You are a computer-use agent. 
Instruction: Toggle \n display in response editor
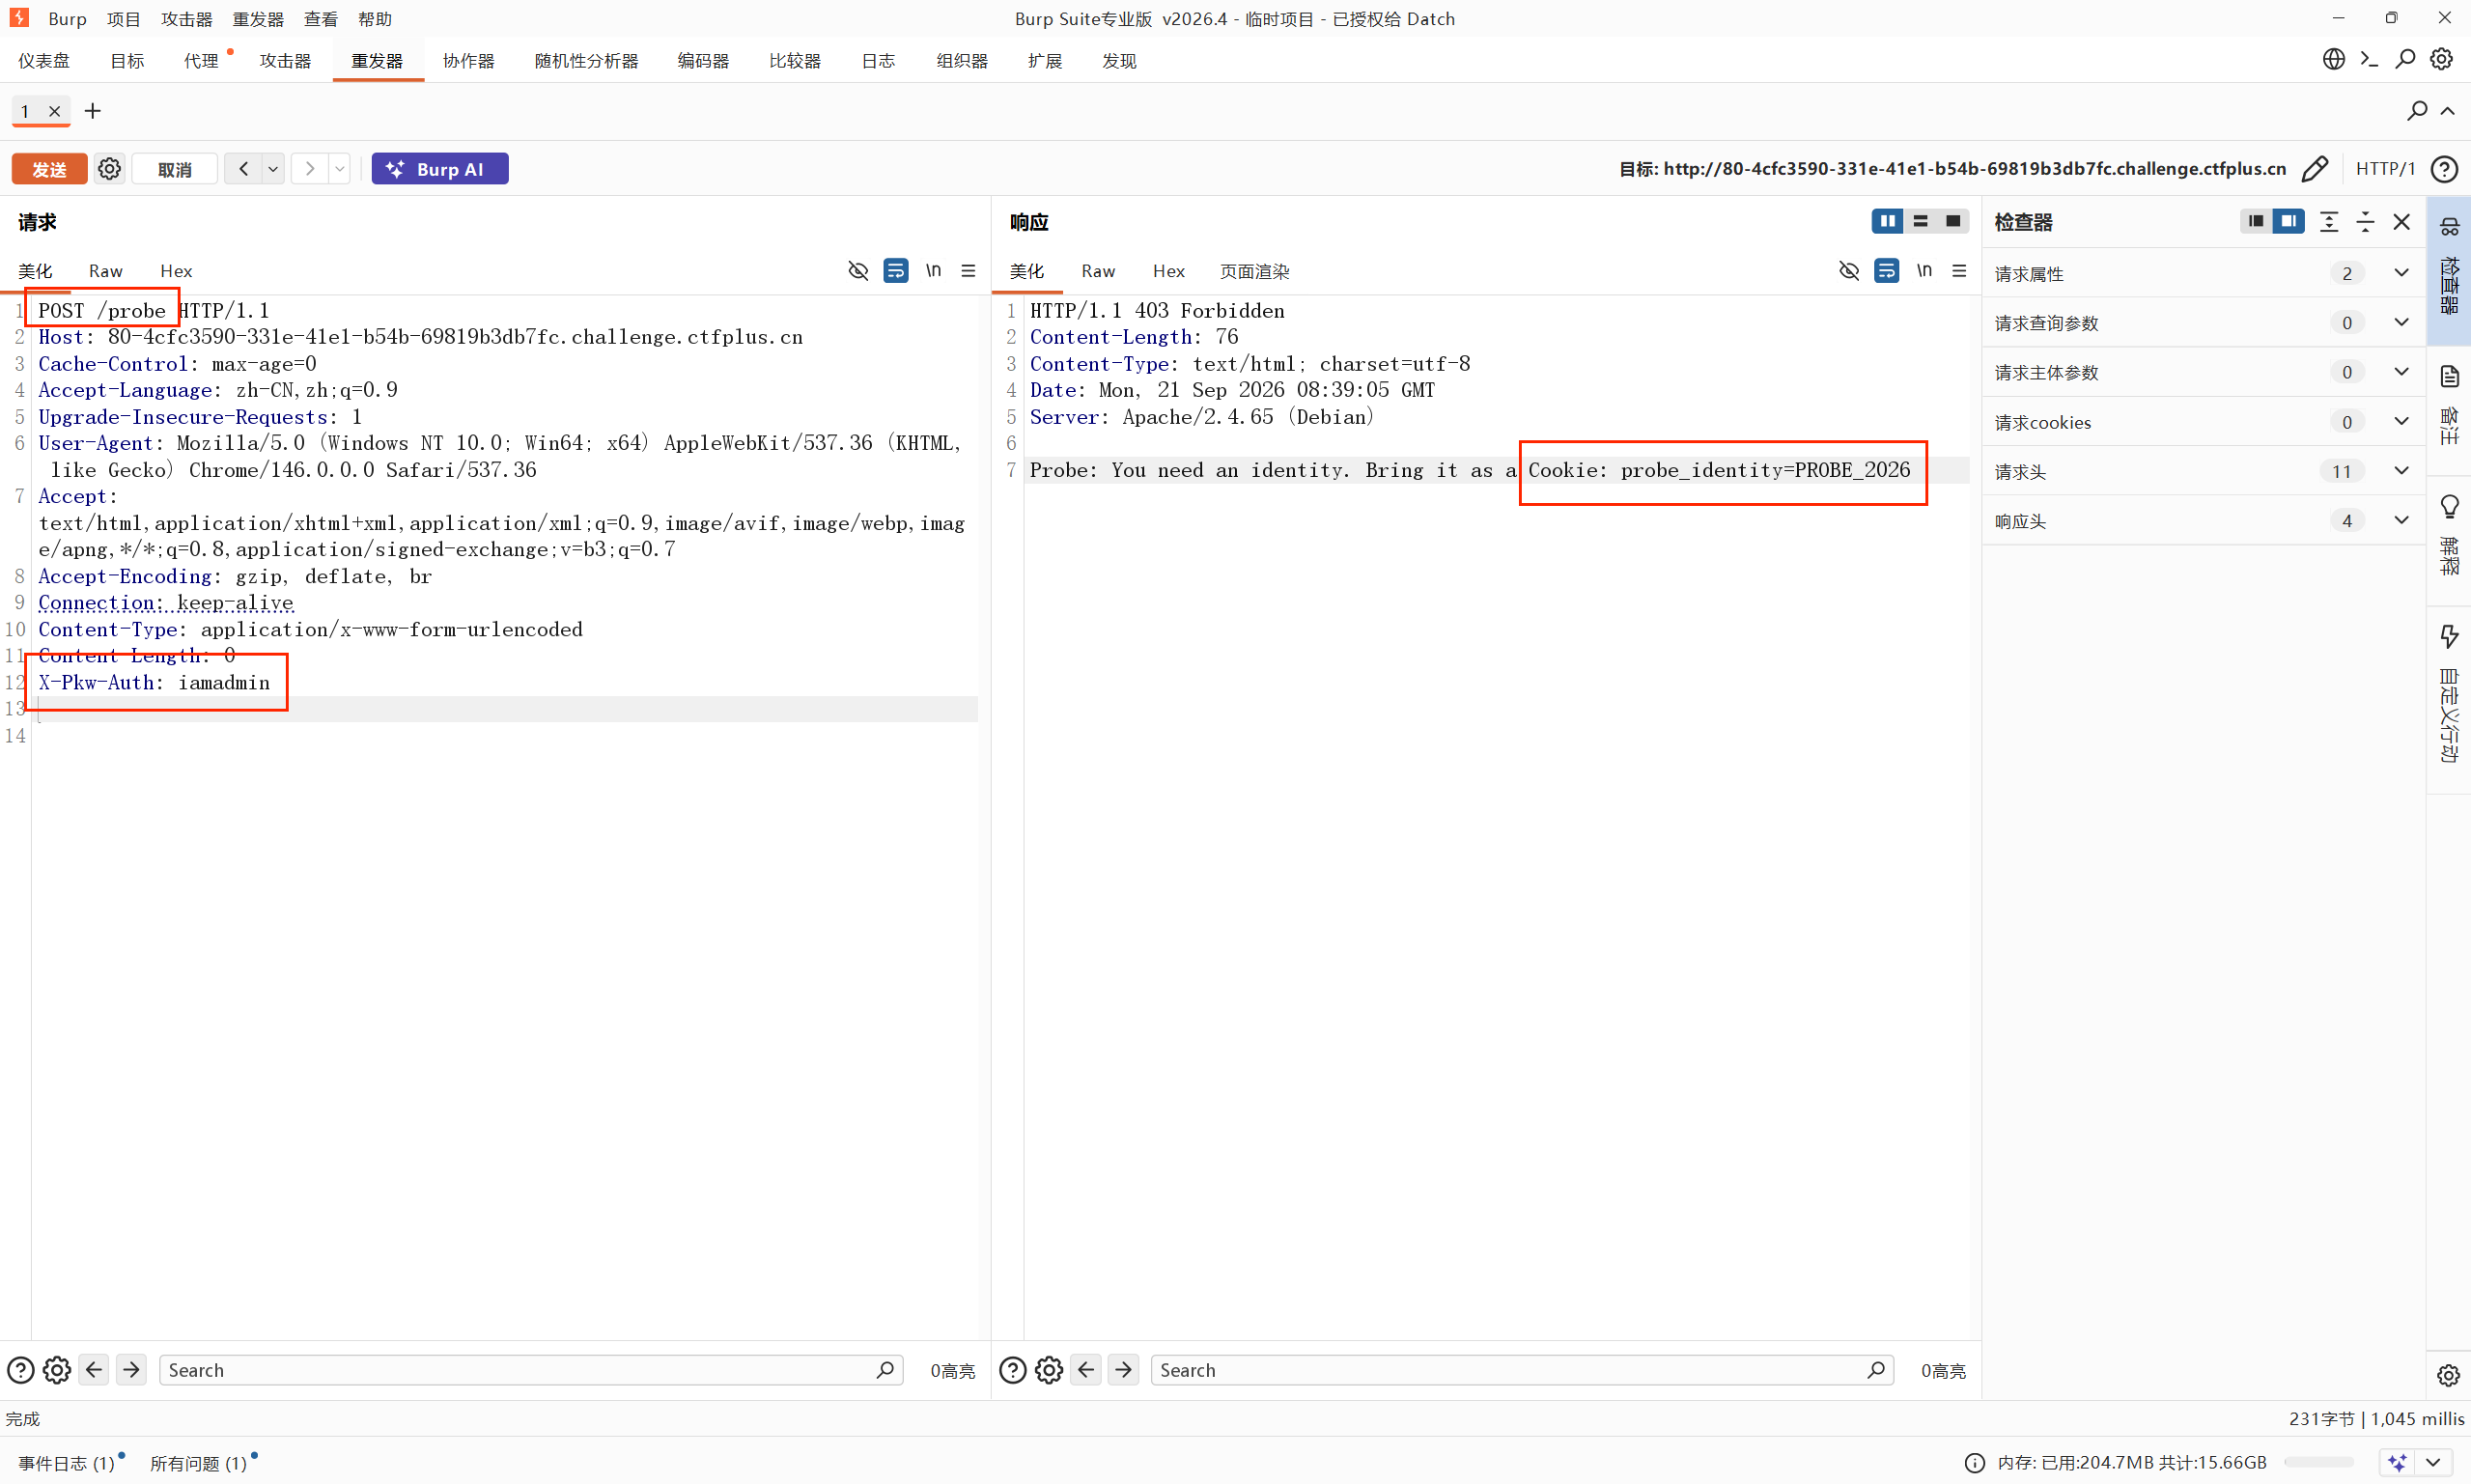pyautogui.click(x=1924, y=270)
